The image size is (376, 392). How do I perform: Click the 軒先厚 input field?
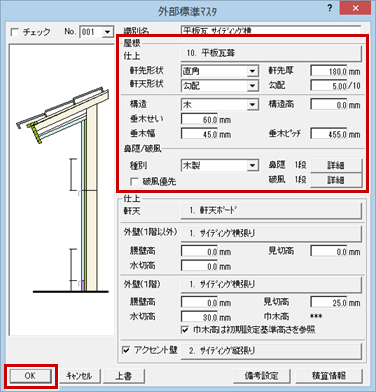[329, 71]
